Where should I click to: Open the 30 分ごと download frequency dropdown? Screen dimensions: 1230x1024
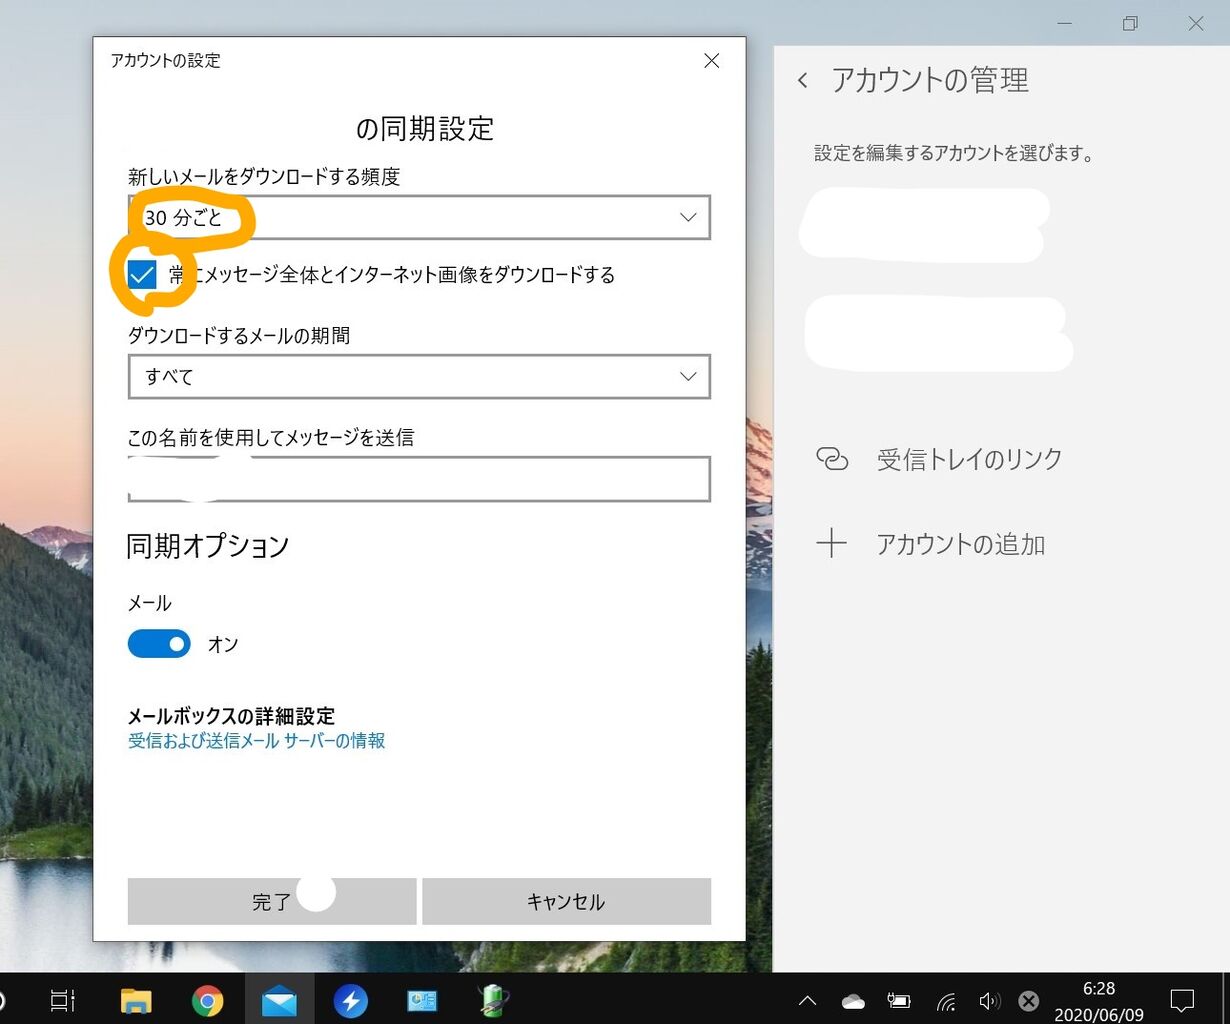[x=418, y=217]
